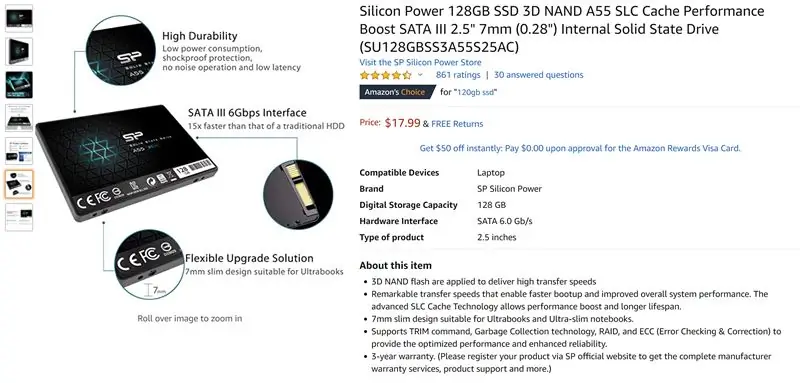Click the FREE Returns link
The image size is (800, 383).
pos(457,123)
